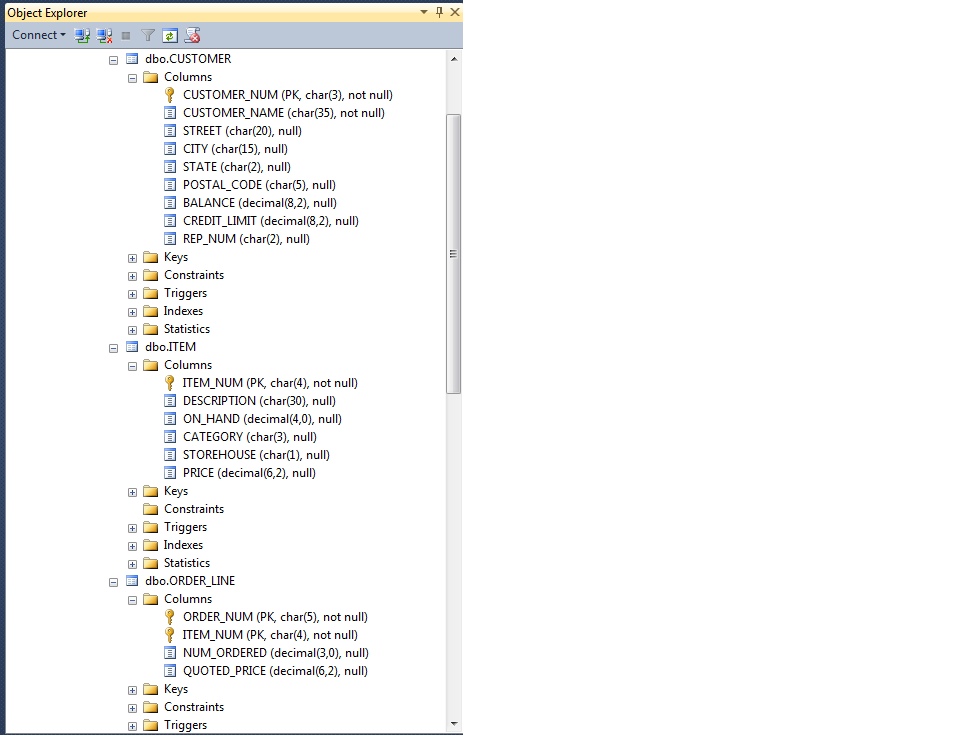Click the dbo.ITEM table icon

132,347
